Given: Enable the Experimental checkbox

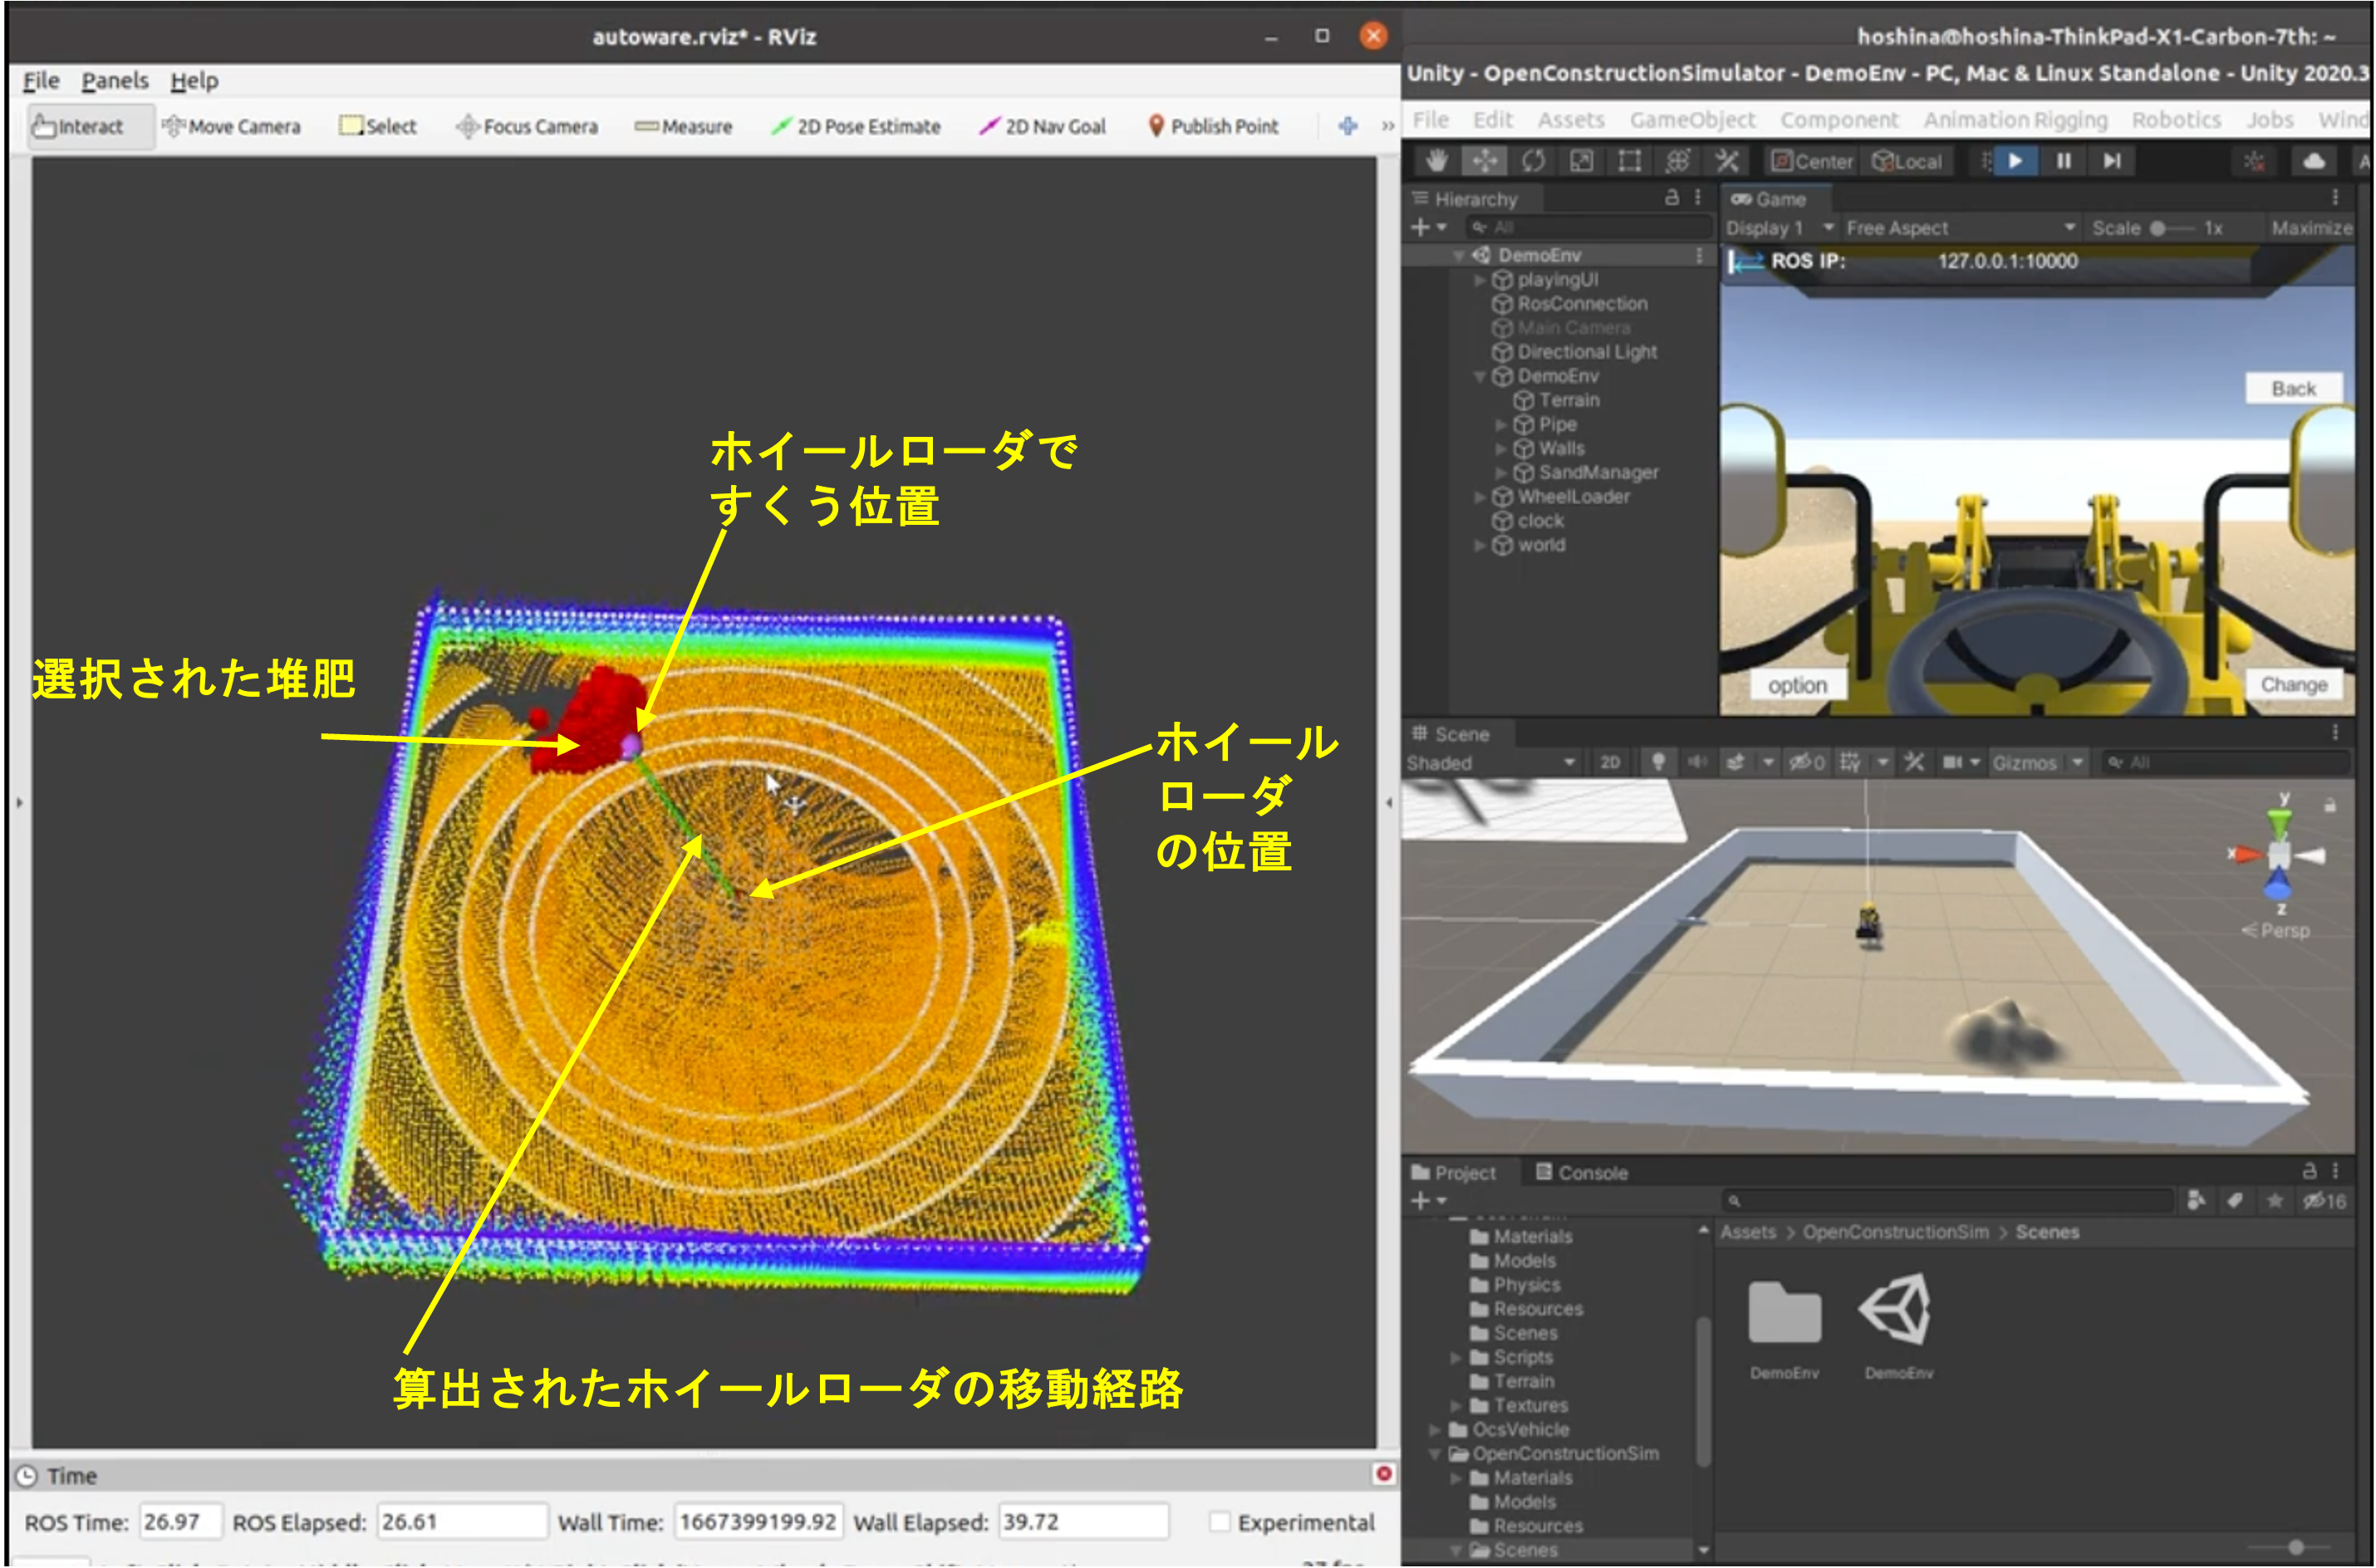Looking at the screenshot, I should [x=1219, y=1521].
